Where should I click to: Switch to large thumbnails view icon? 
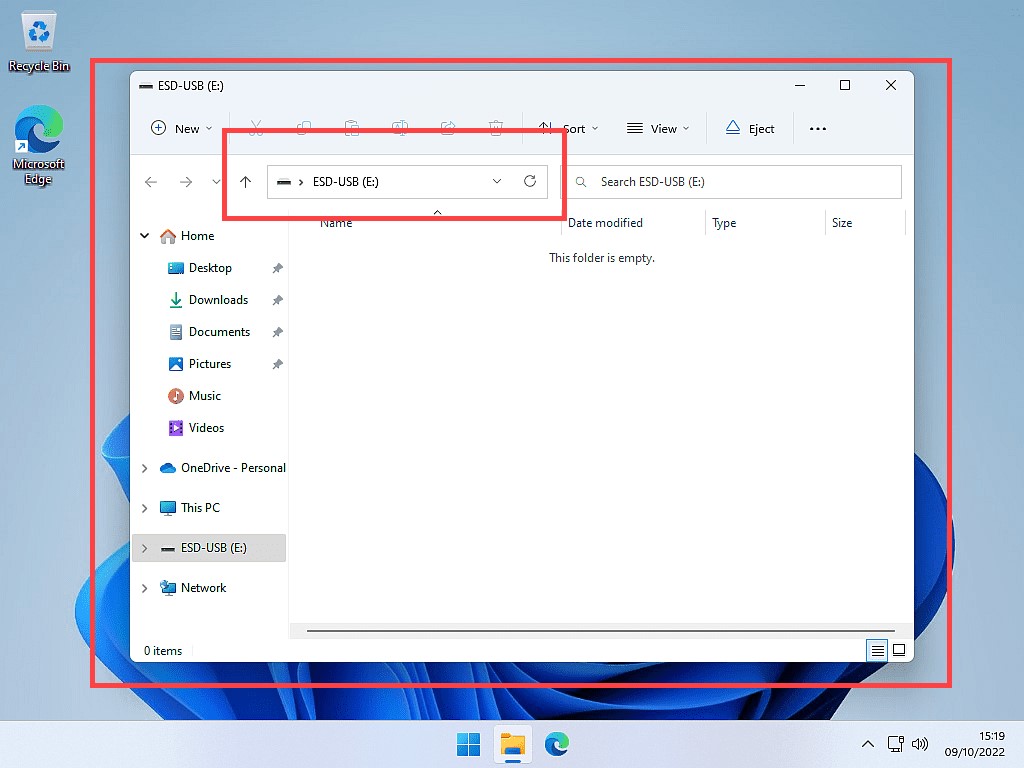(899, 650)
